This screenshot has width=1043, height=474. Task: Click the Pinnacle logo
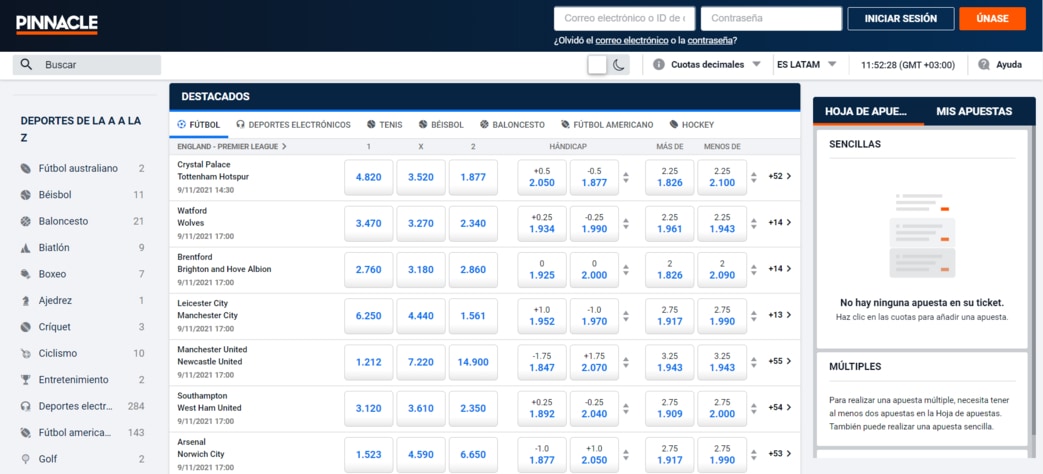(57, 25)
